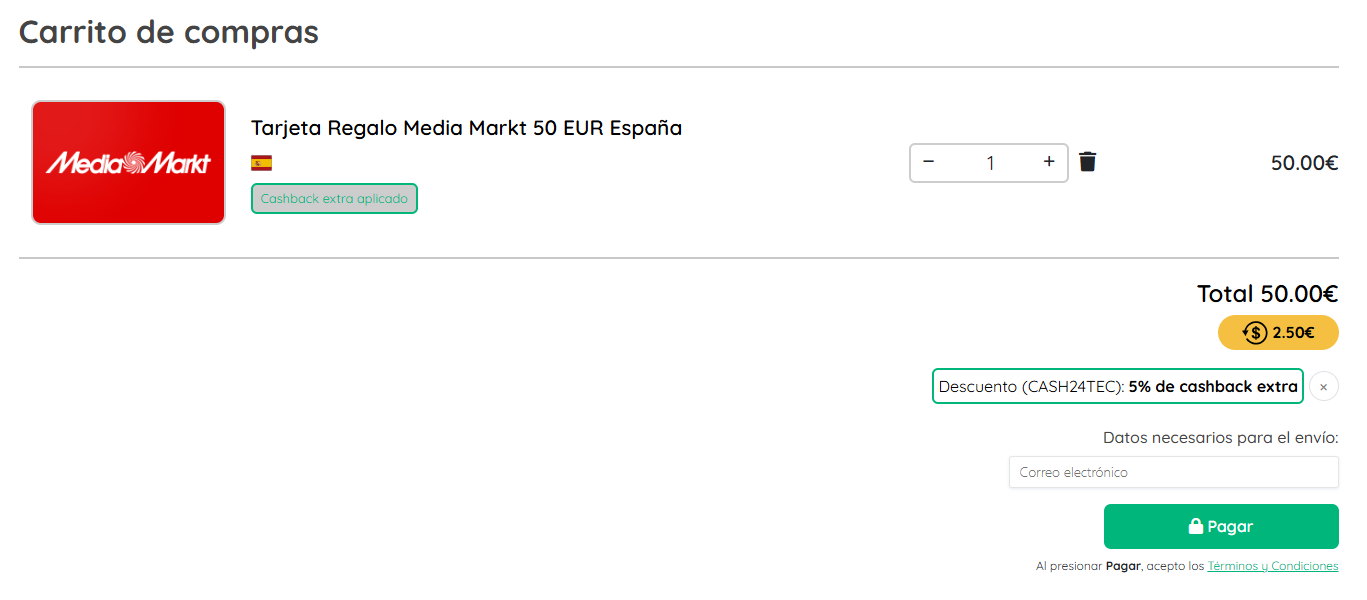Remove the CASH24TEC discount code
This screenshot has width=1367, height=600.
pos(1323,387)
